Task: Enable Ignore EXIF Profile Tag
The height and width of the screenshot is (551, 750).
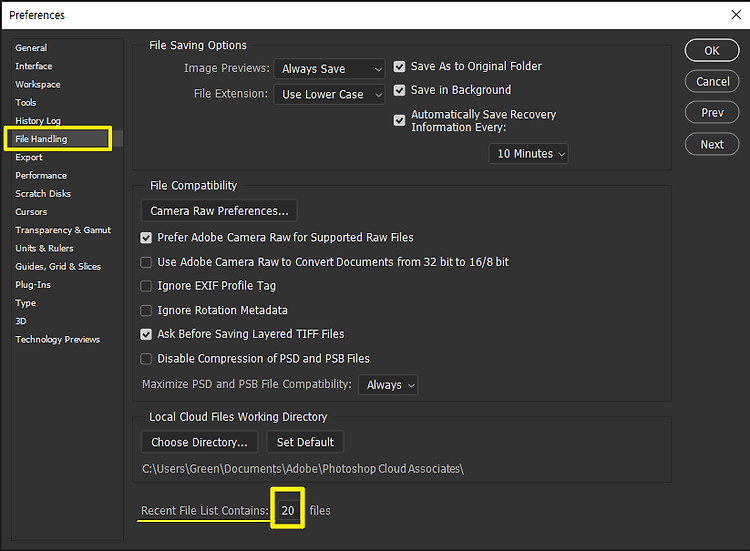Action: pos(146,286)
